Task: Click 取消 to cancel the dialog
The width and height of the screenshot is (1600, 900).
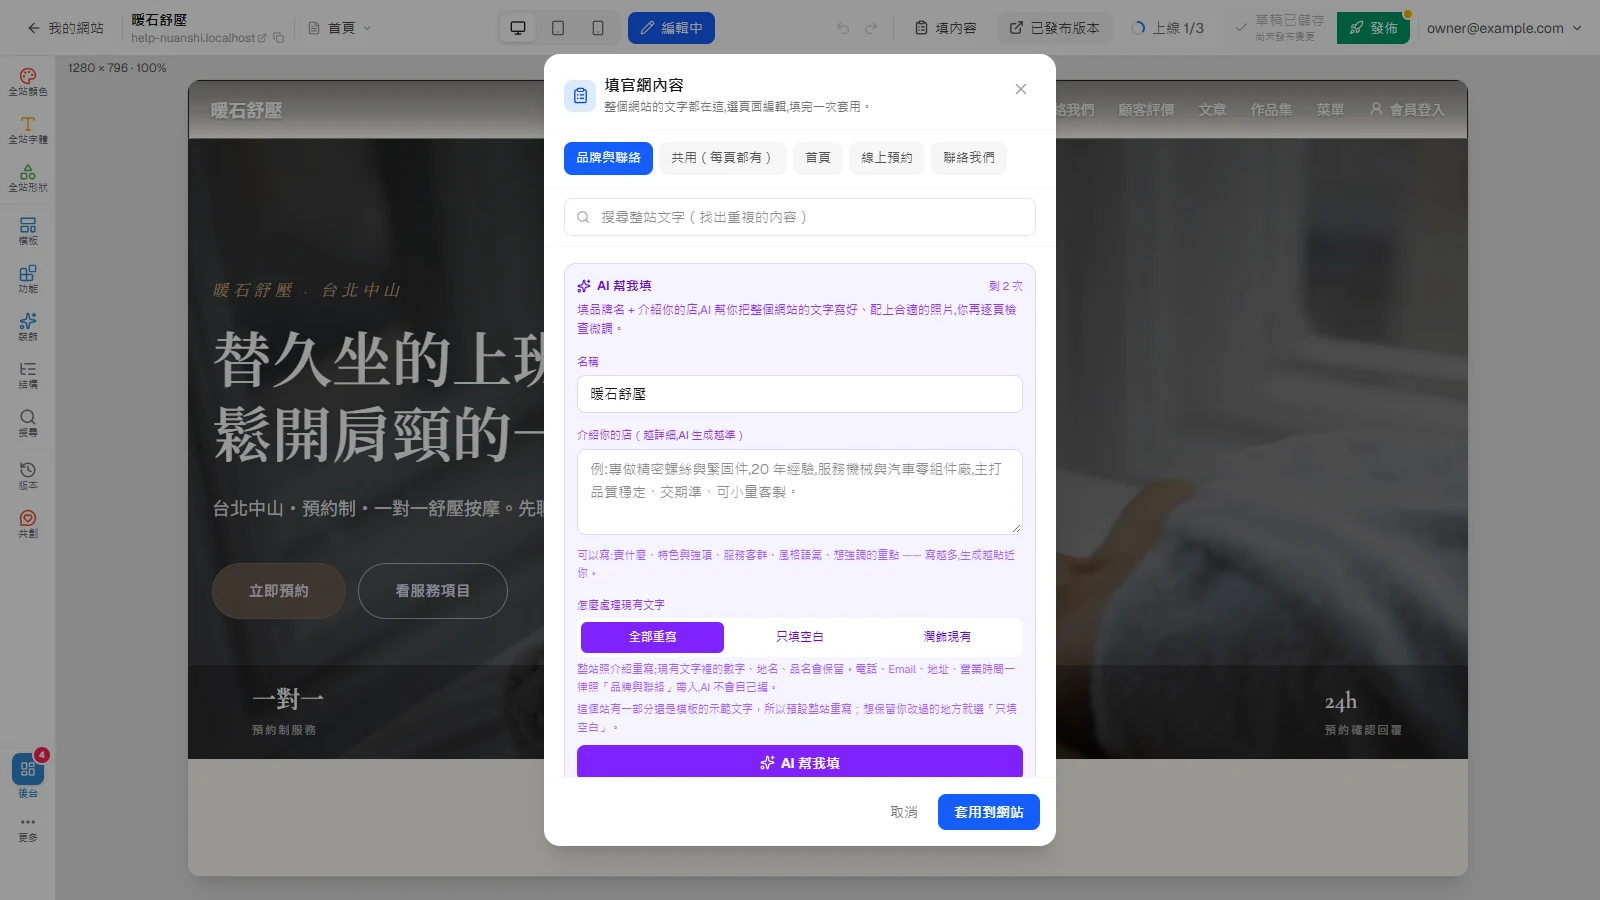Action: [904, 812]
